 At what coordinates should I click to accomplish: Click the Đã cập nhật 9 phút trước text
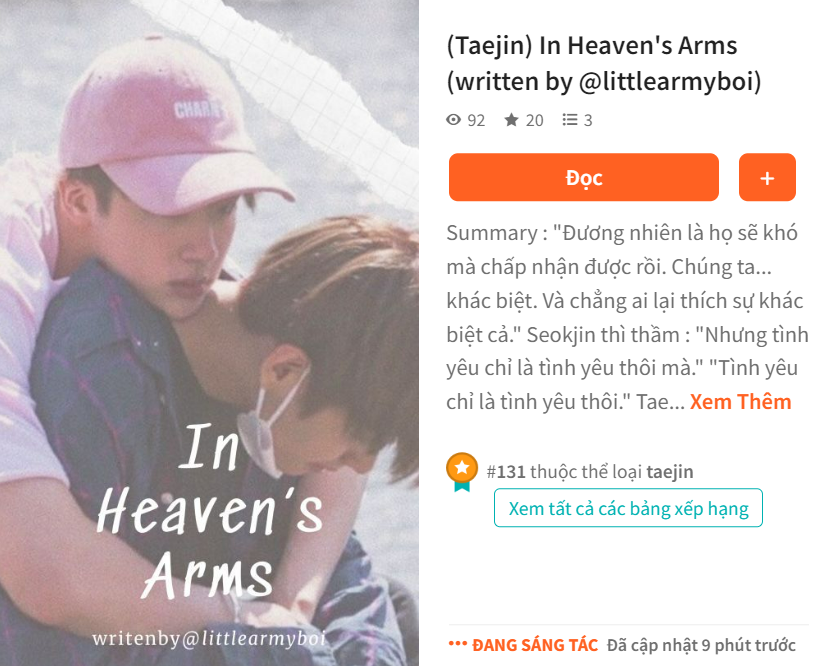pos(701,645)
